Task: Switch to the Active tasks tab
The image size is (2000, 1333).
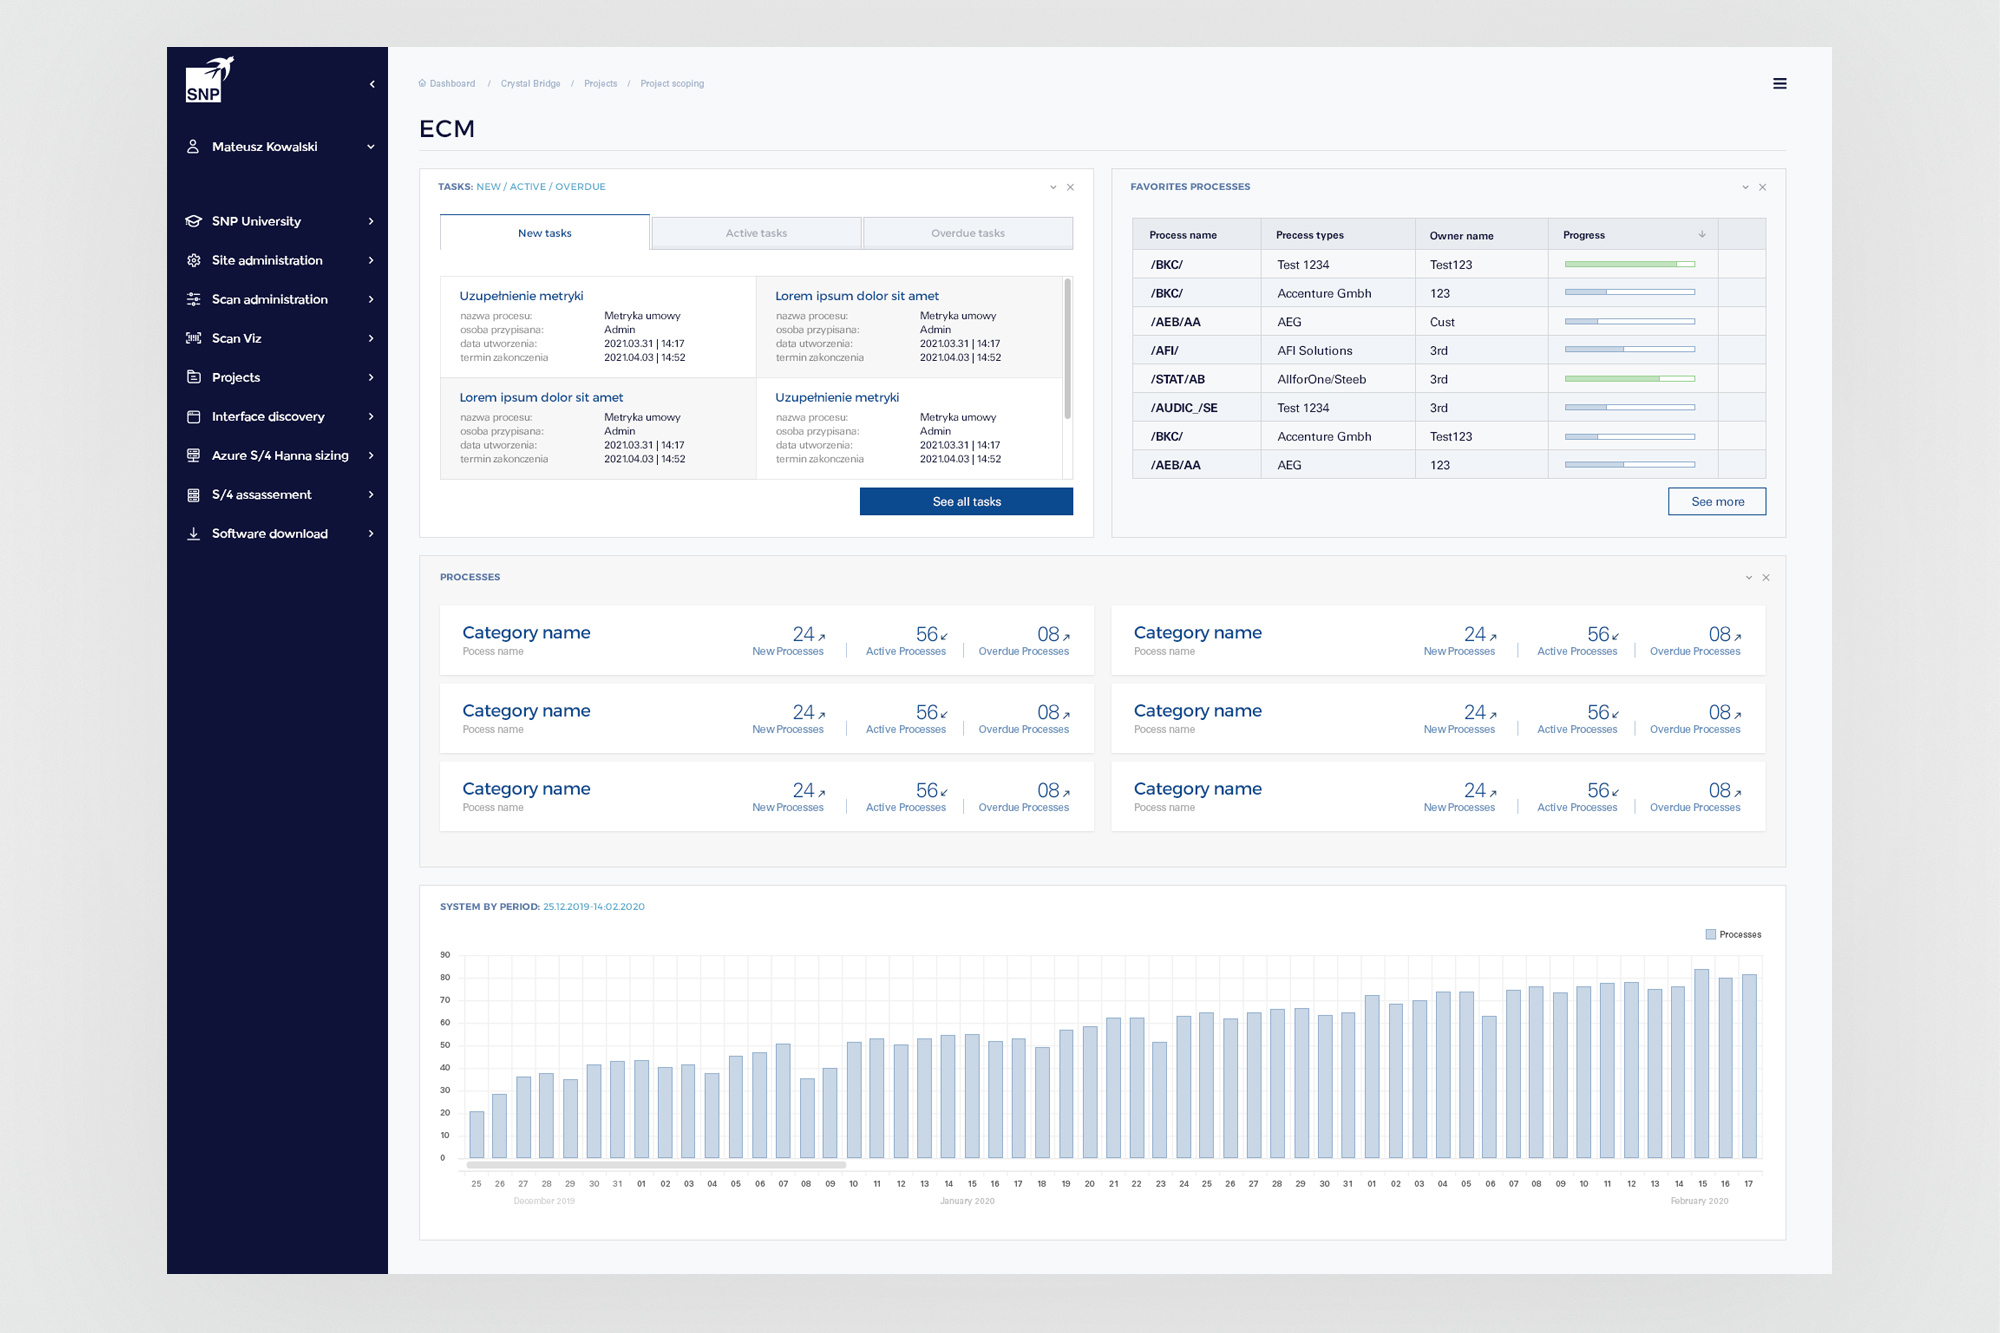Action: [756, 233]
